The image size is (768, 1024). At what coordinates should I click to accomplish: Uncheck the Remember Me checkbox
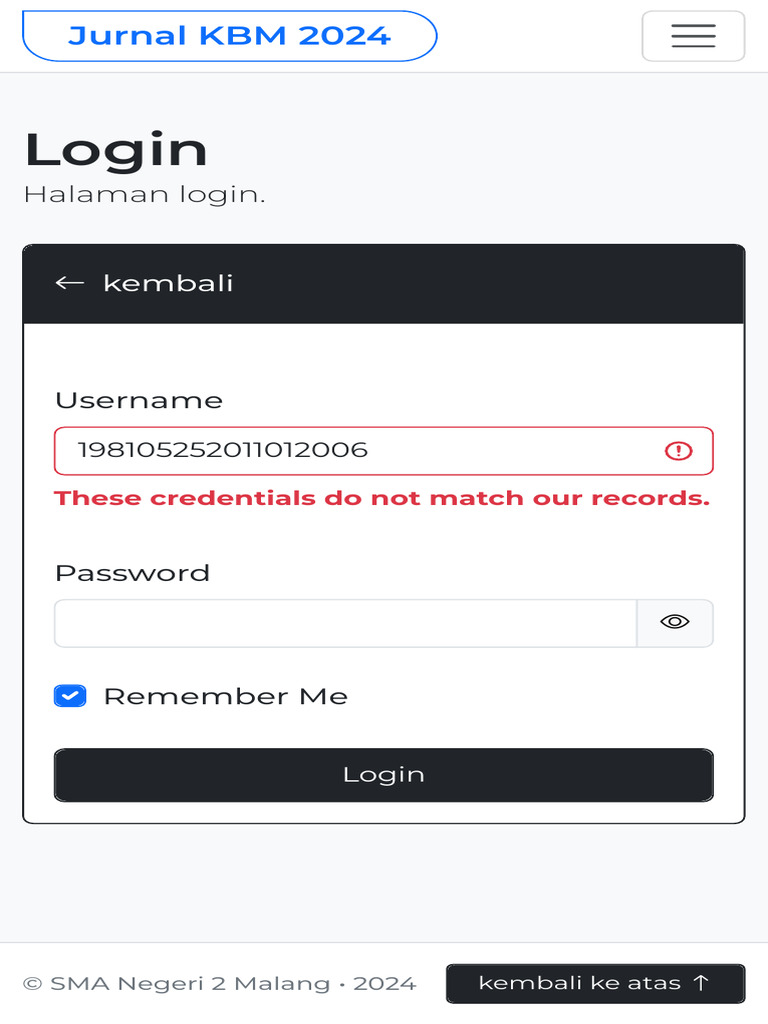tap(70, 696)
